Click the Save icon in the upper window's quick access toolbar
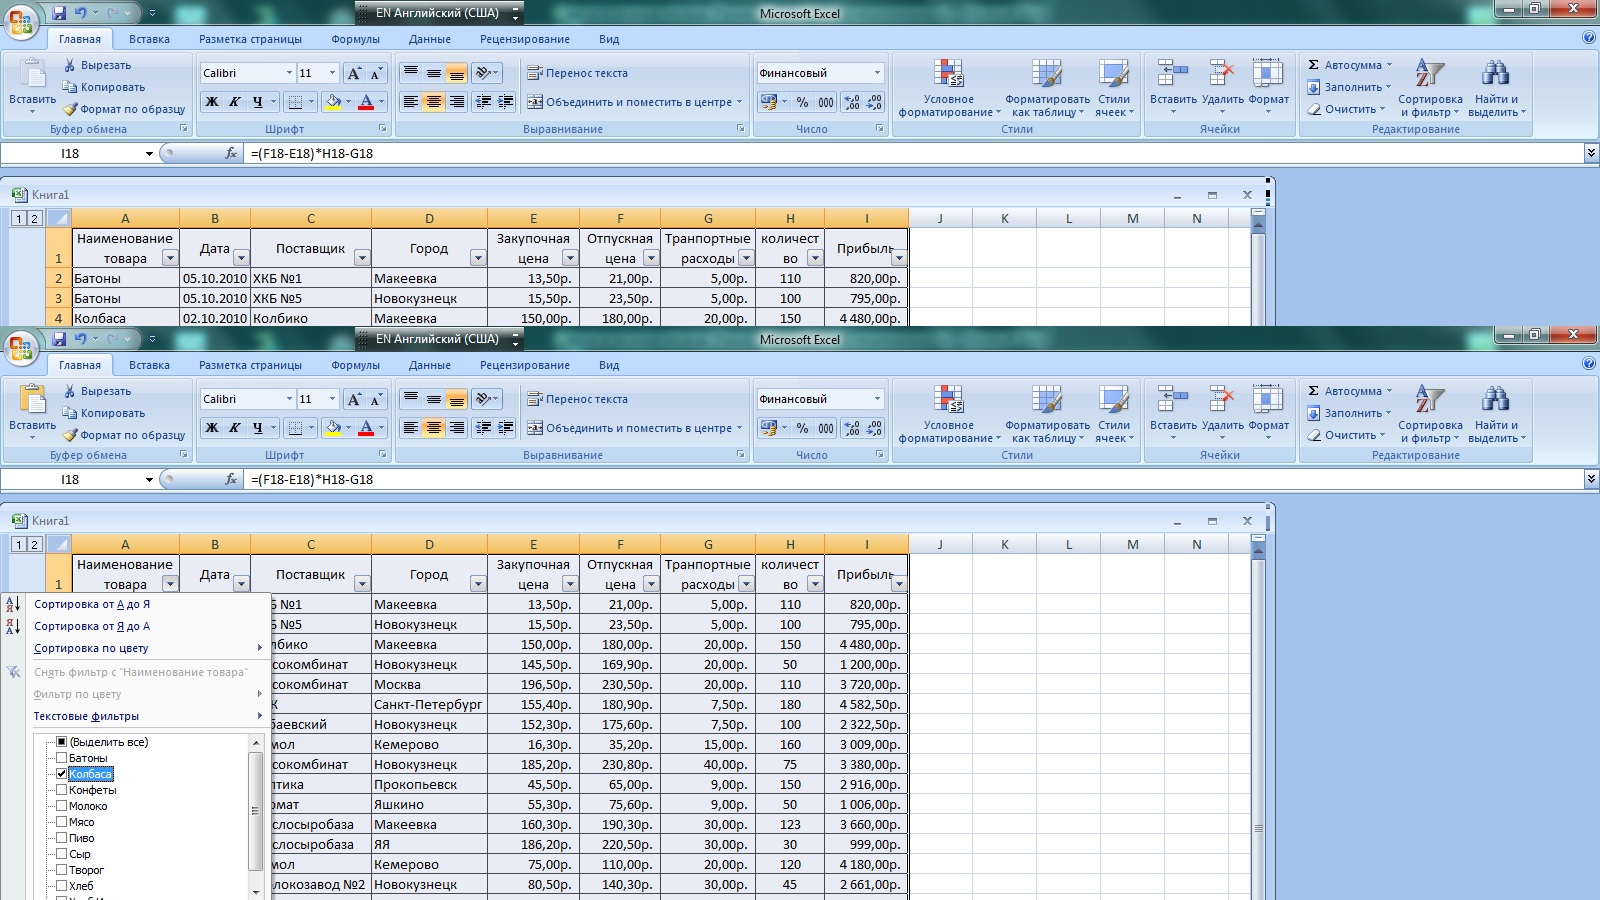 pyautogui.click(x=59, y=13)
